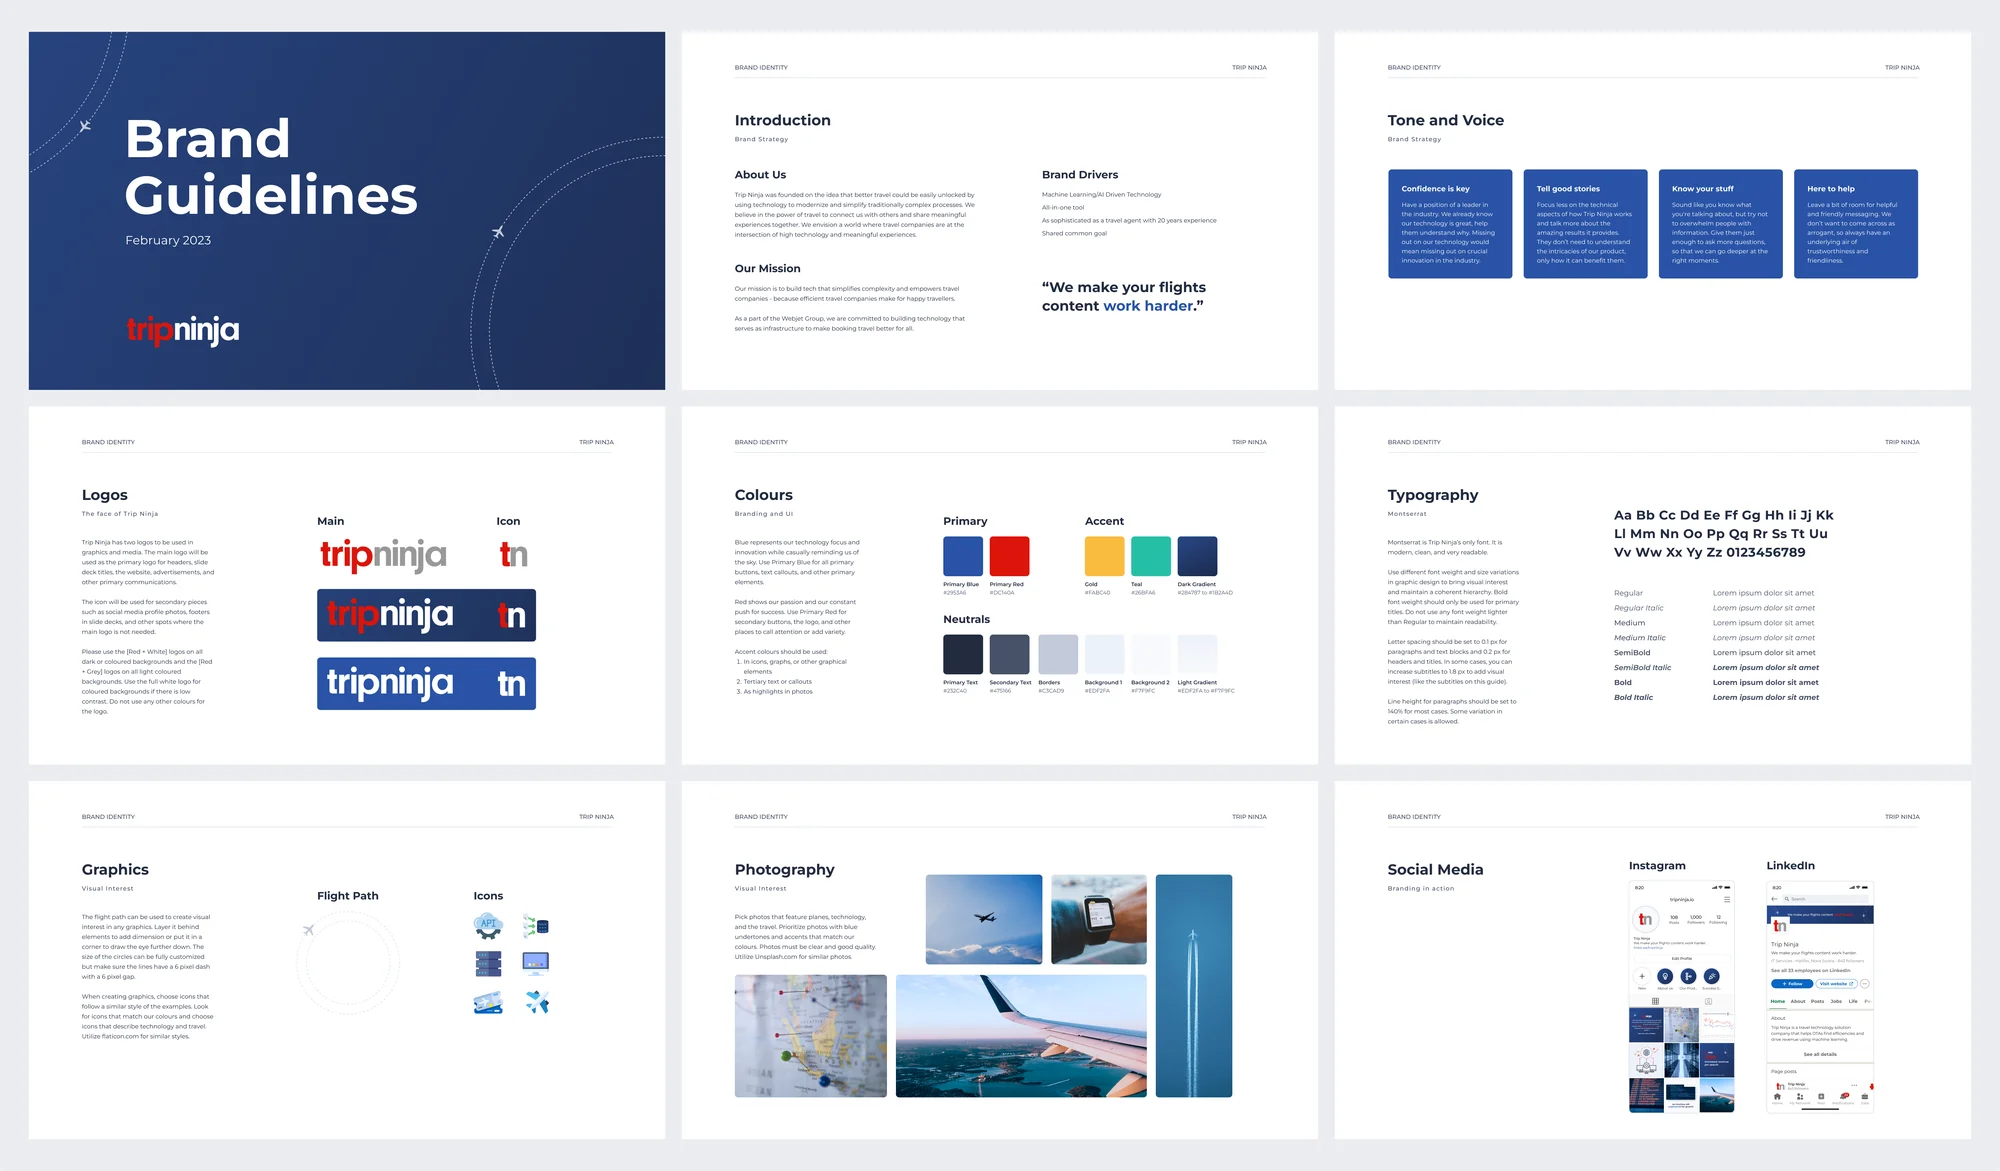
Task: Click the flight tickets icon
Action: pos(488,1002)
